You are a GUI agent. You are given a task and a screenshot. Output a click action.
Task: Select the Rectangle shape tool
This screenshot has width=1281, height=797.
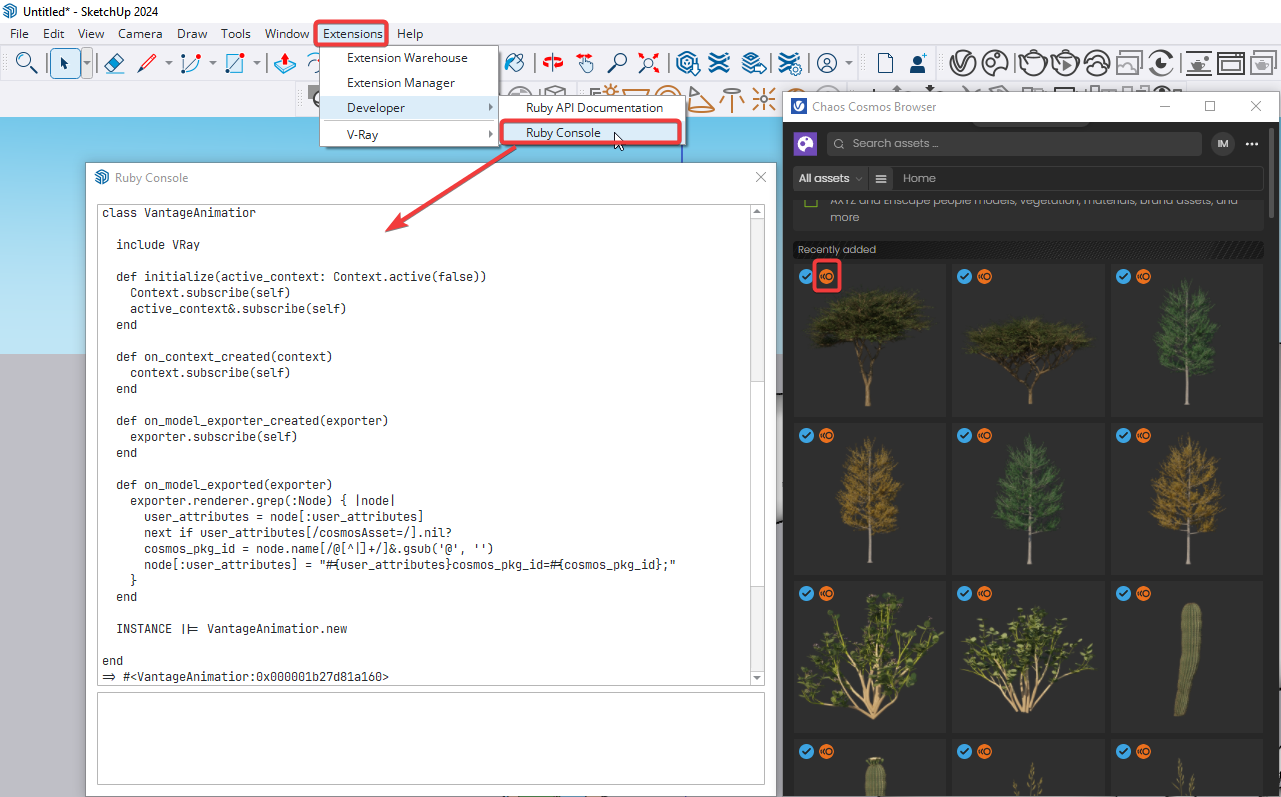tap(235, 63)
